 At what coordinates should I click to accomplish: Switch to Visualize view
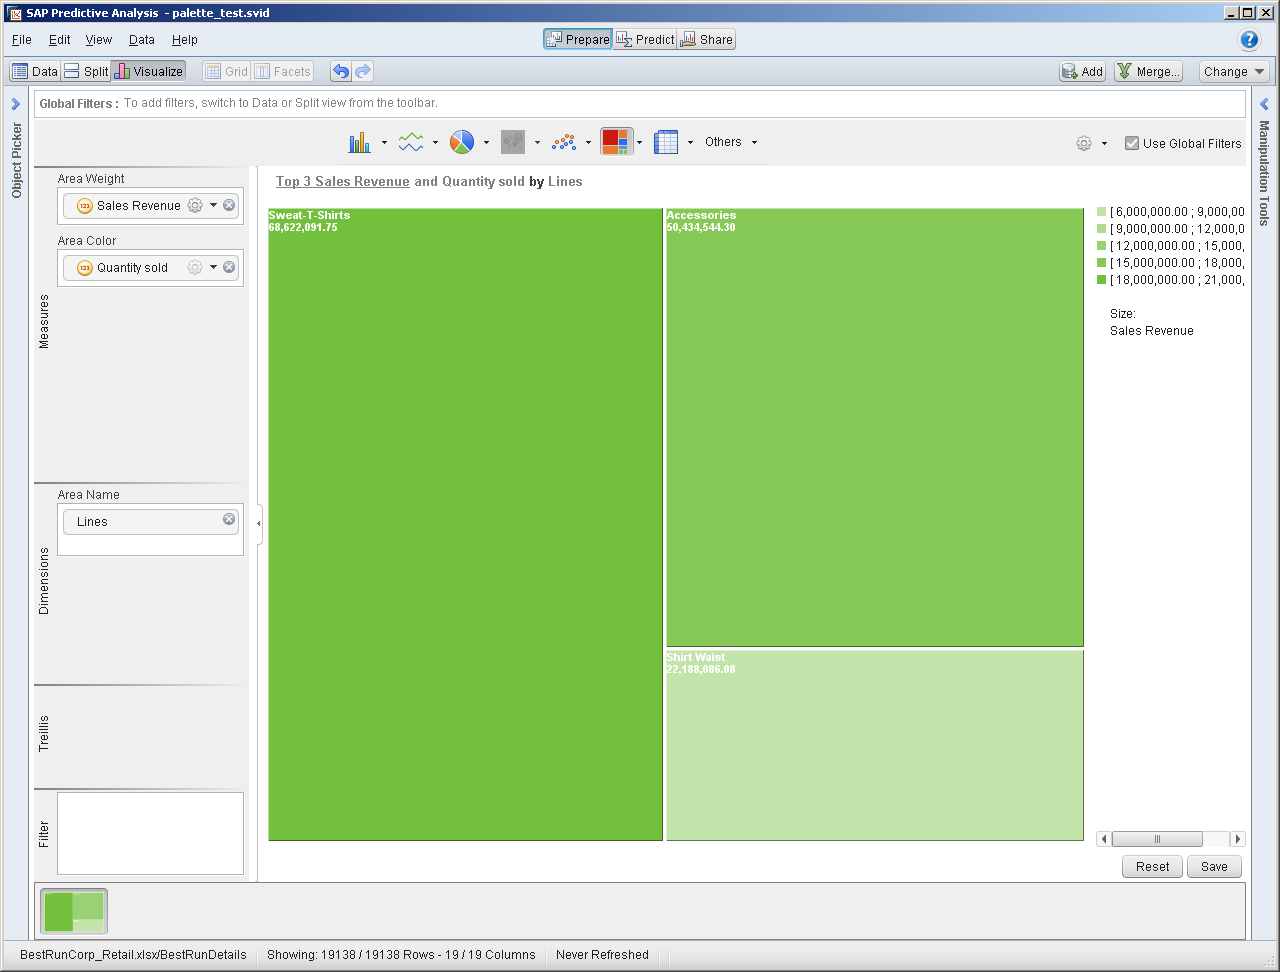click(x=148, y=71)
